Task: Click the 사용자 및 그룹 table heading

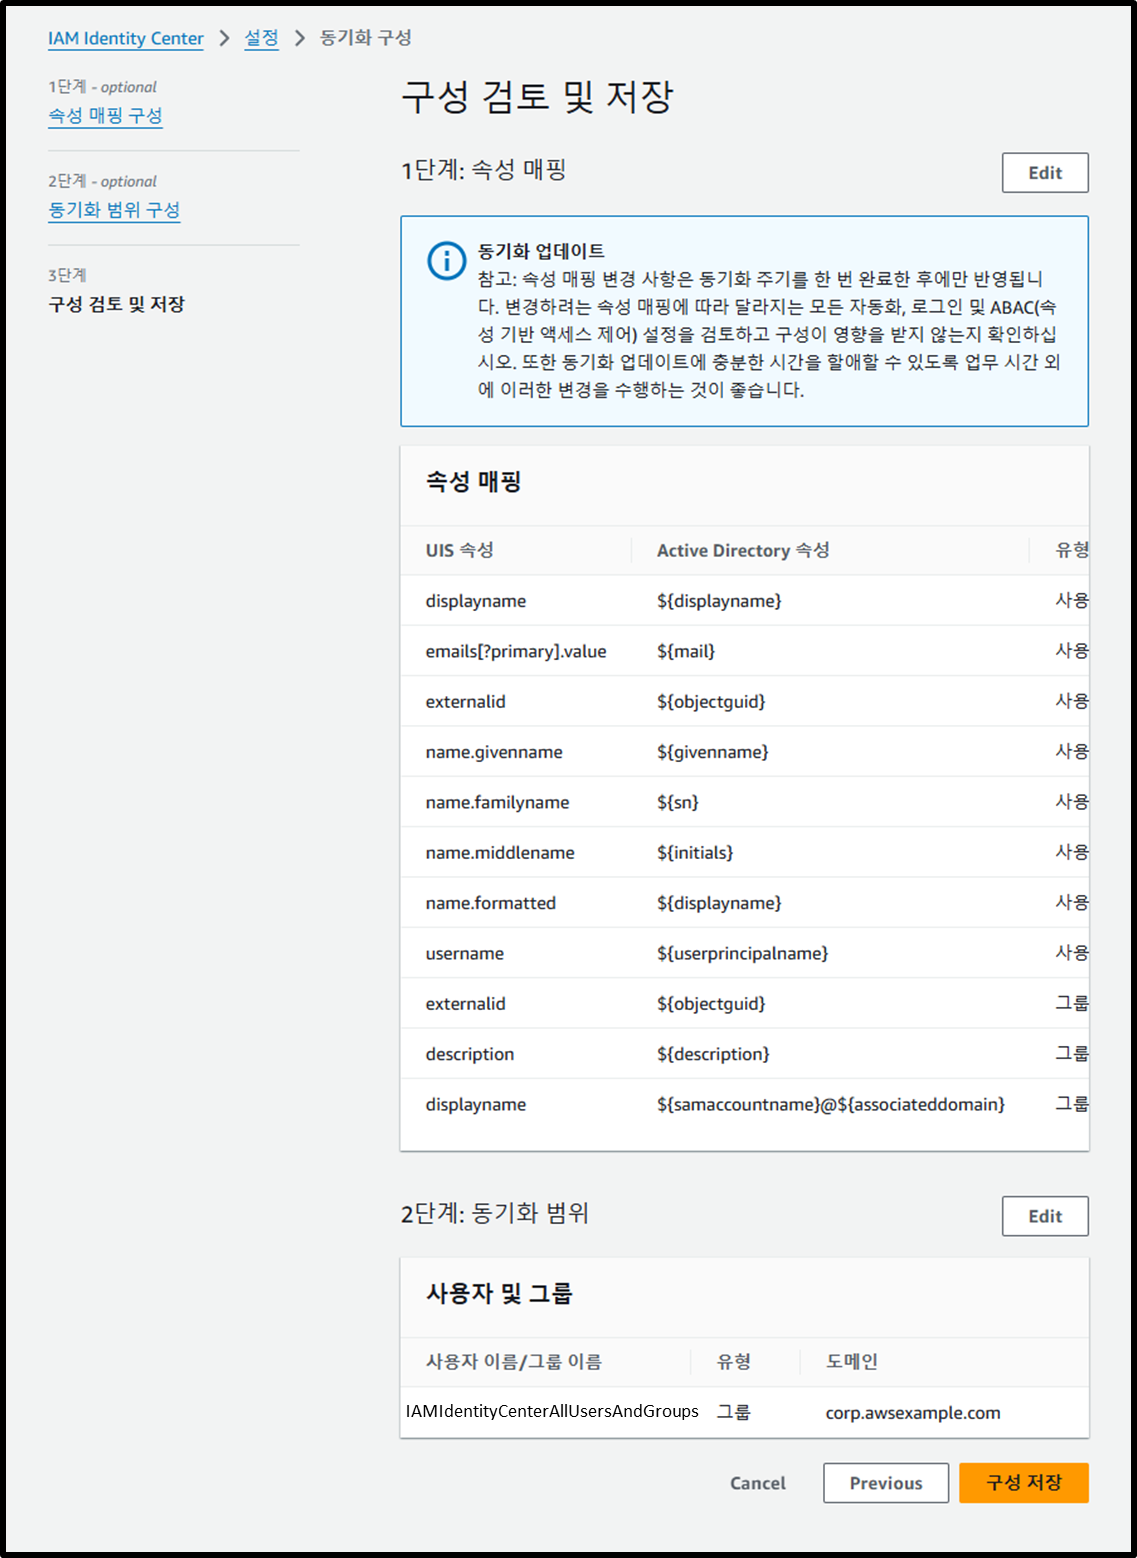Action: coord(499,1294)
